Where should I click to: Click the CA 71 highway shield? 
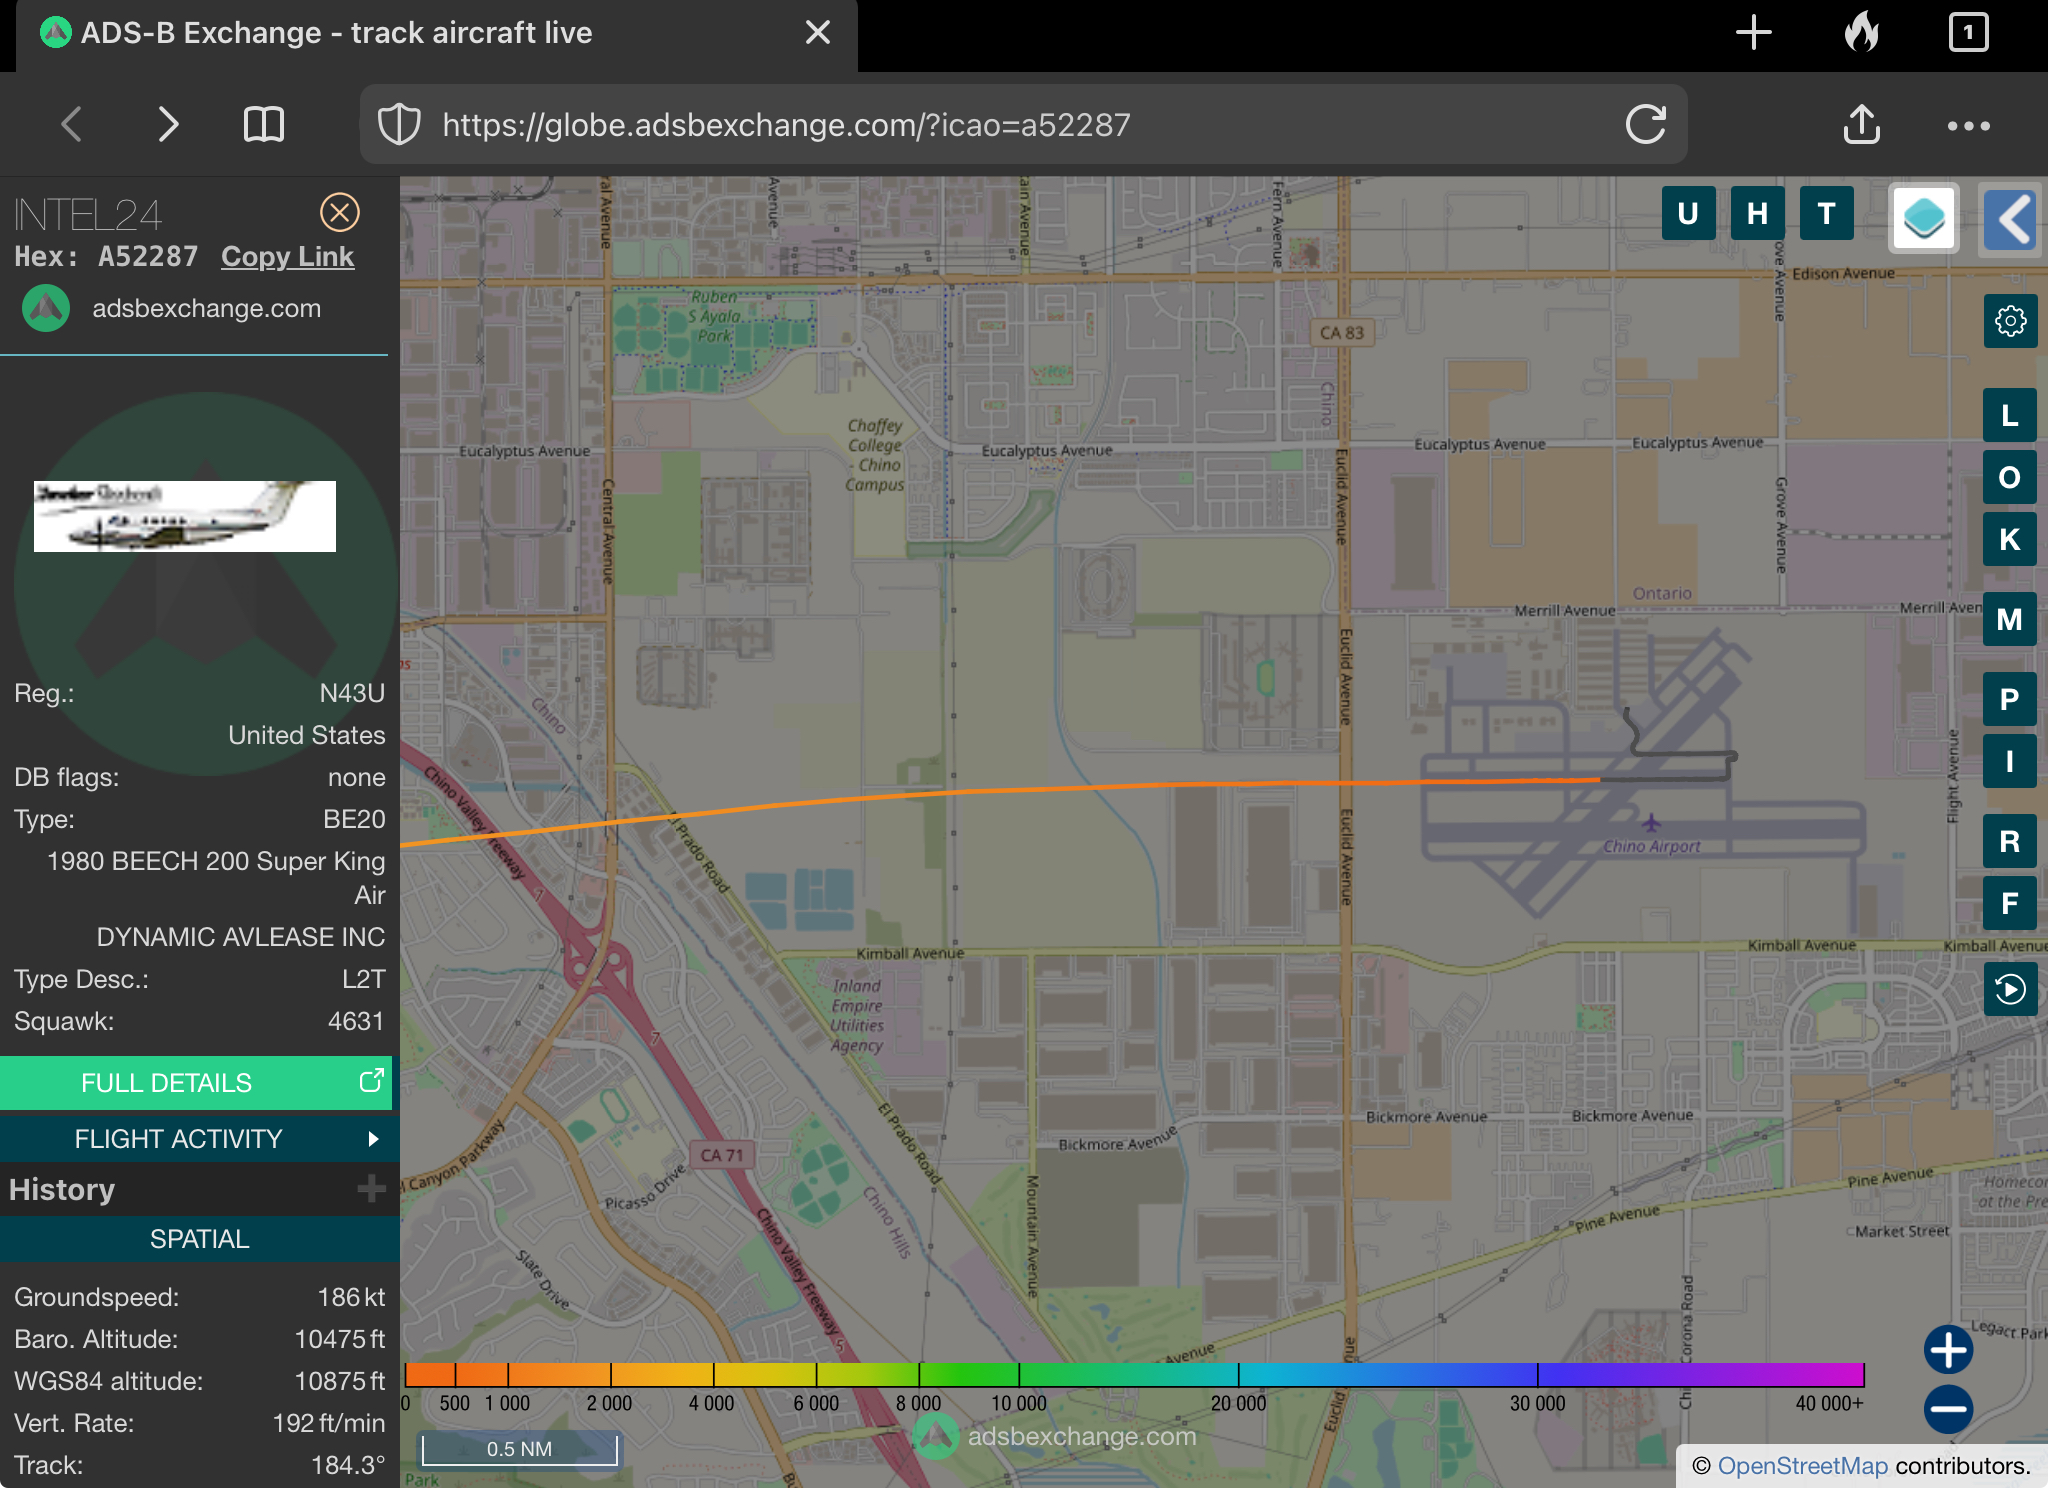[x=721, y=1155]
